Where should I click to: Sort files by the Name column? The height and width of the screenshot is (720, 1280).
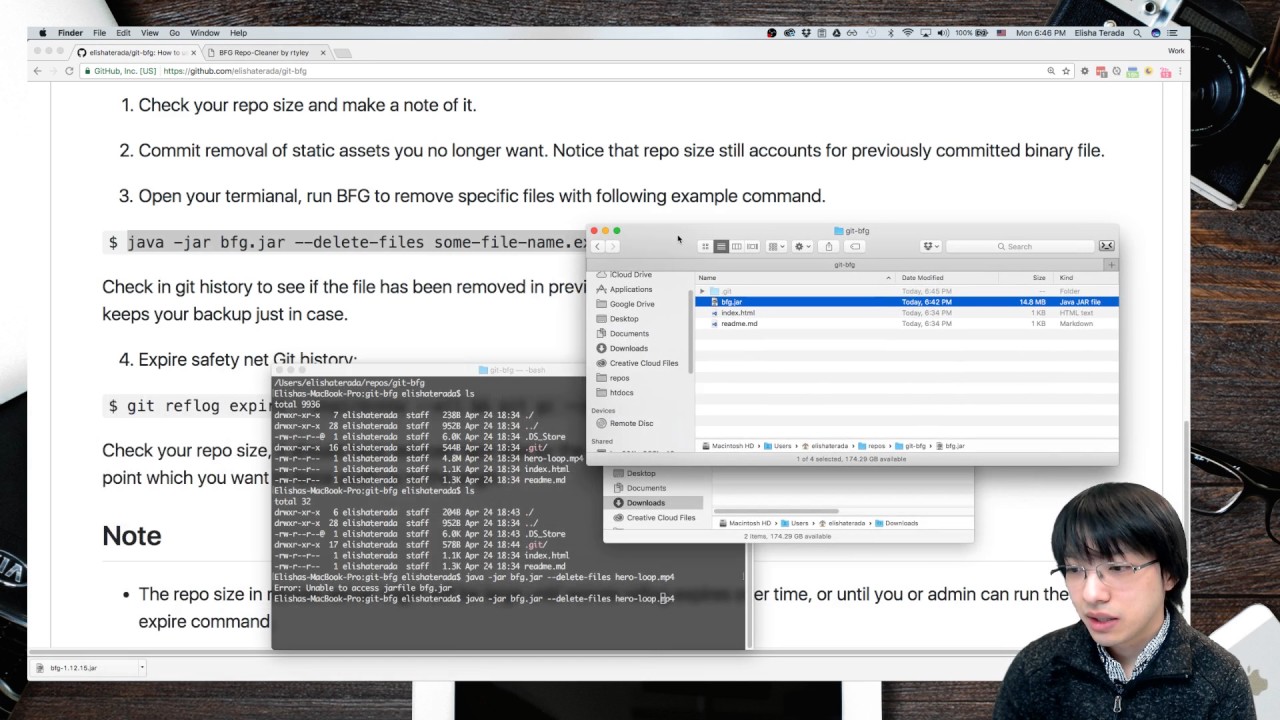[795, 278]
